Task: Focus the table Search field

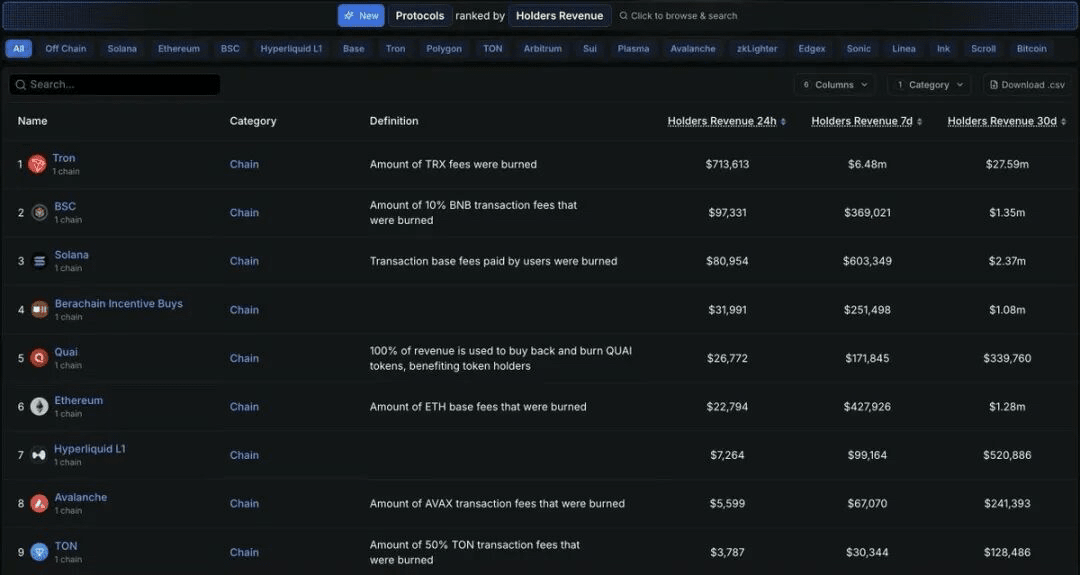Action: pos(115,85)
